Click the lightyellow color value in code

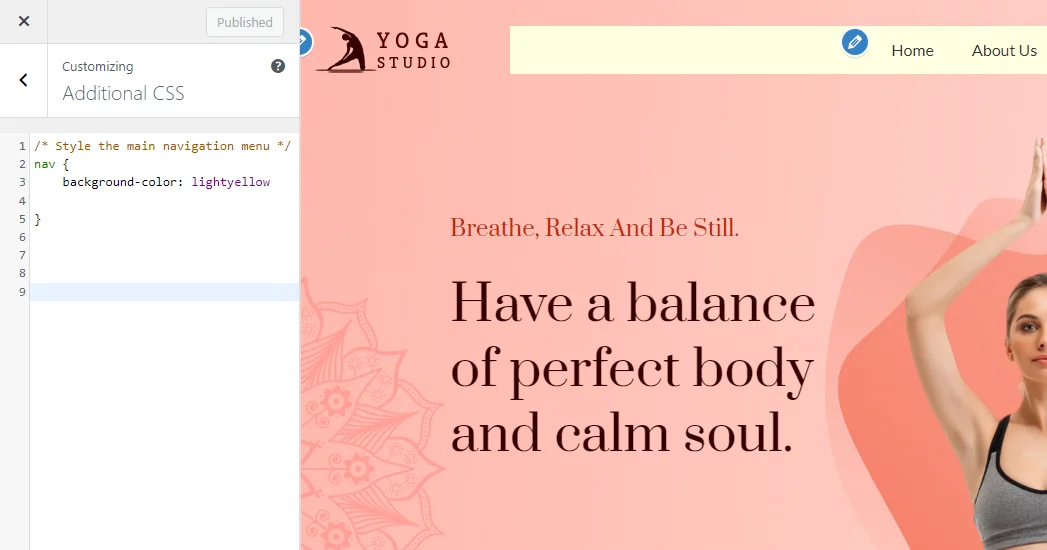coord(230,182)
